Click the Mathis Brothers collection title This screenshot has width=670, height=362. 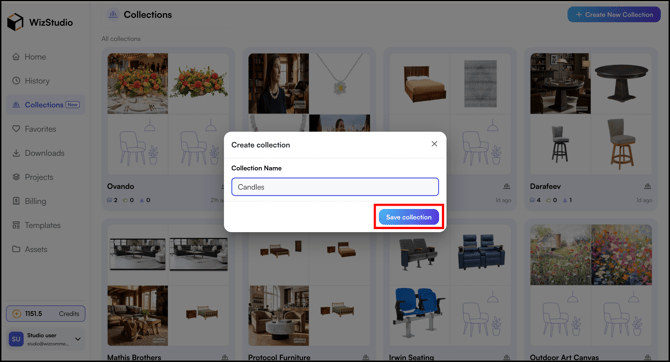pyautogui.click(x=134, y=357)
